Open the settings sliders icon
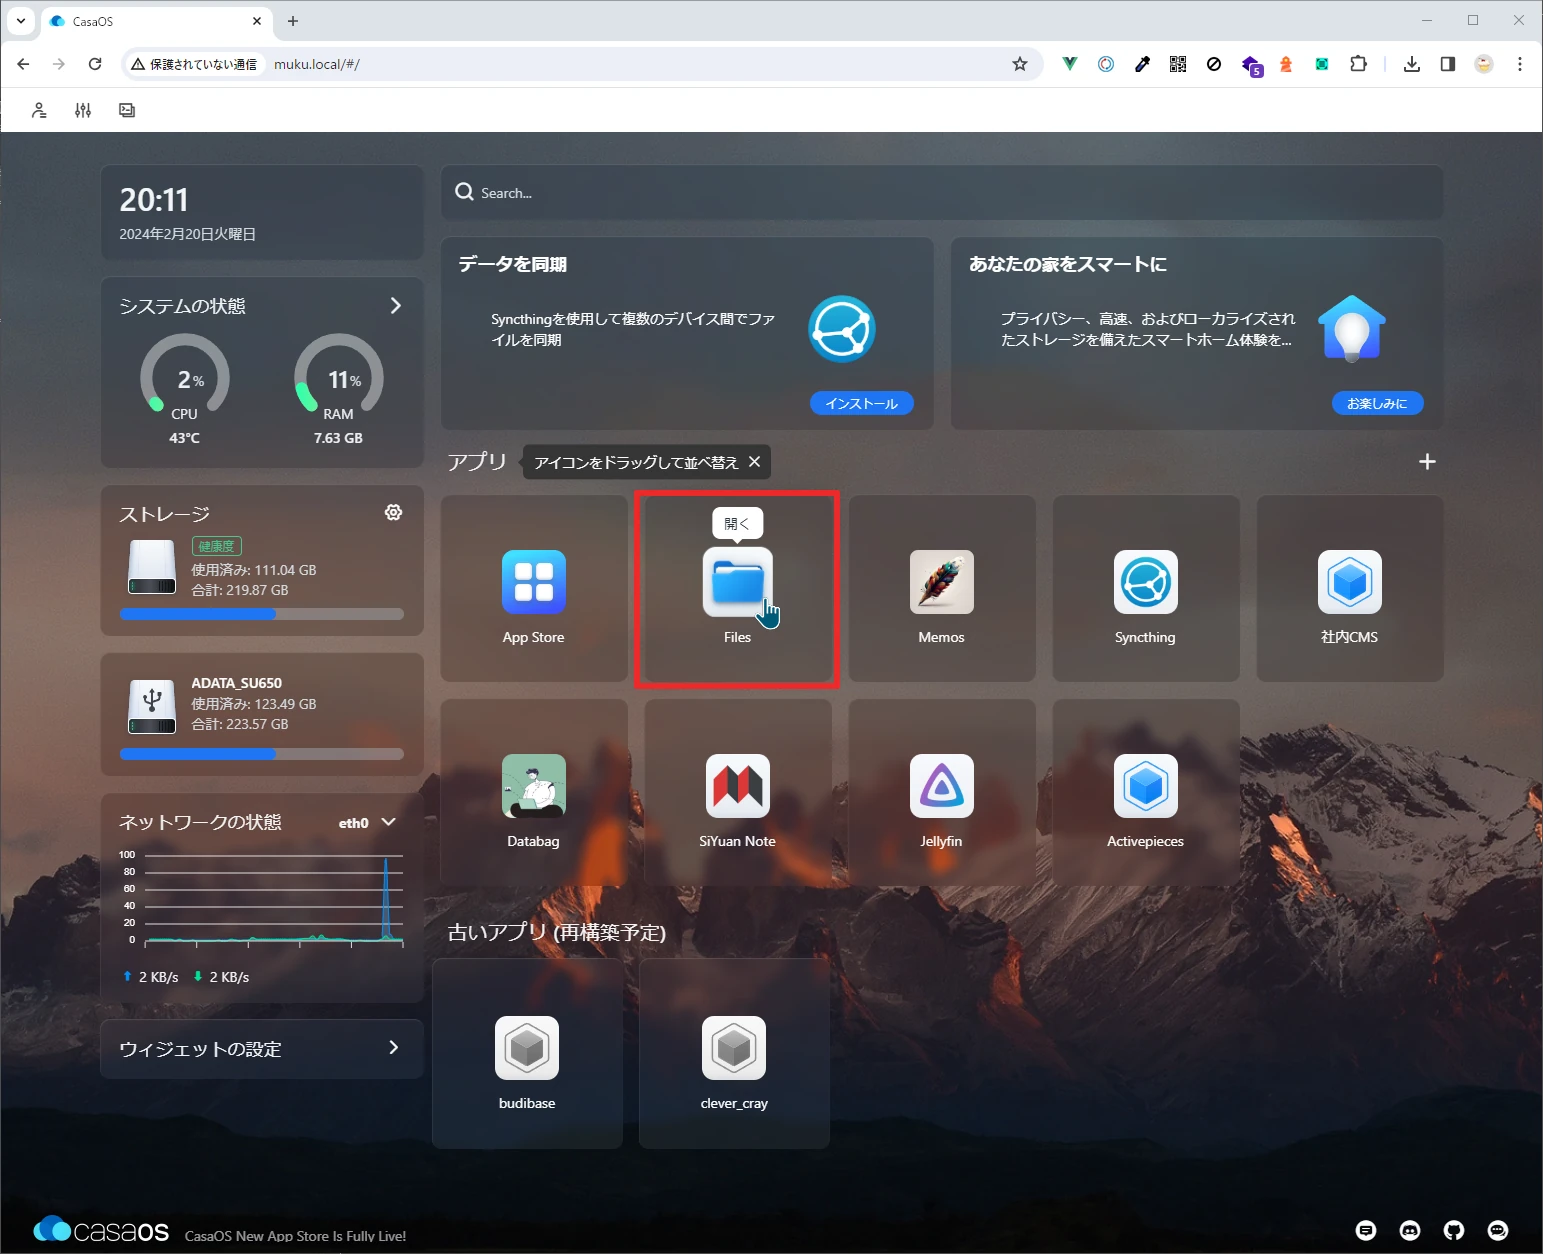This screenshot has width=1543, height=1254. tap(83, 110)
